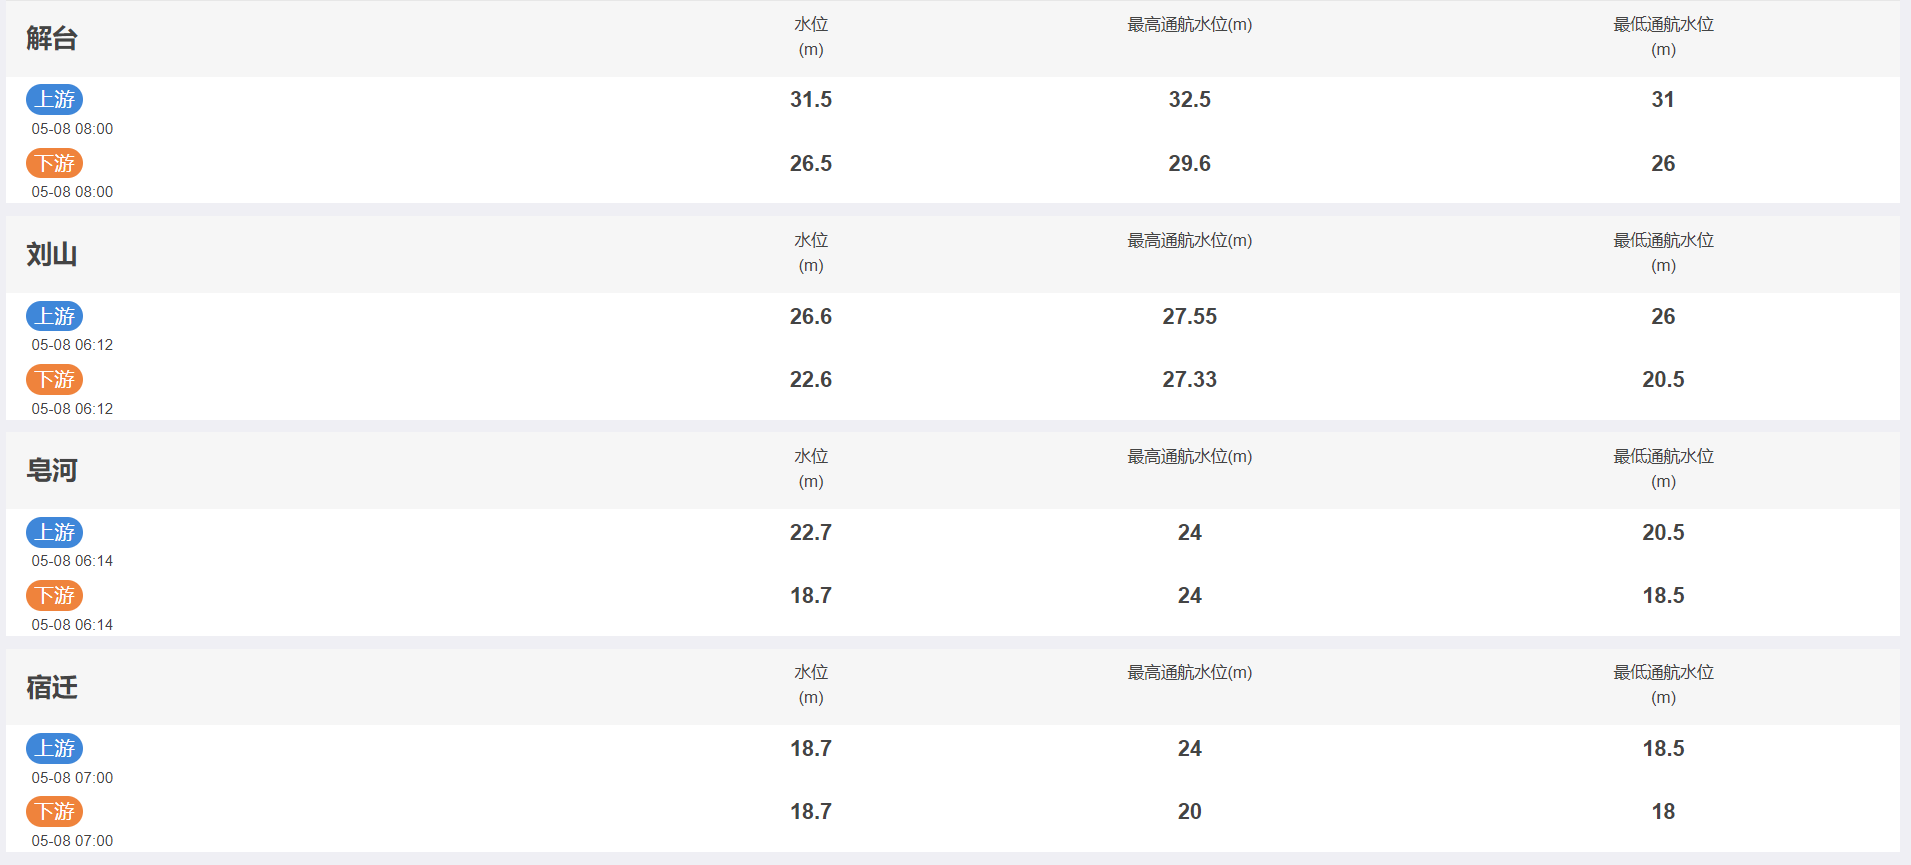Select the 皂河 station heading
Screen dimensions: 1911x865
[52, 470]
